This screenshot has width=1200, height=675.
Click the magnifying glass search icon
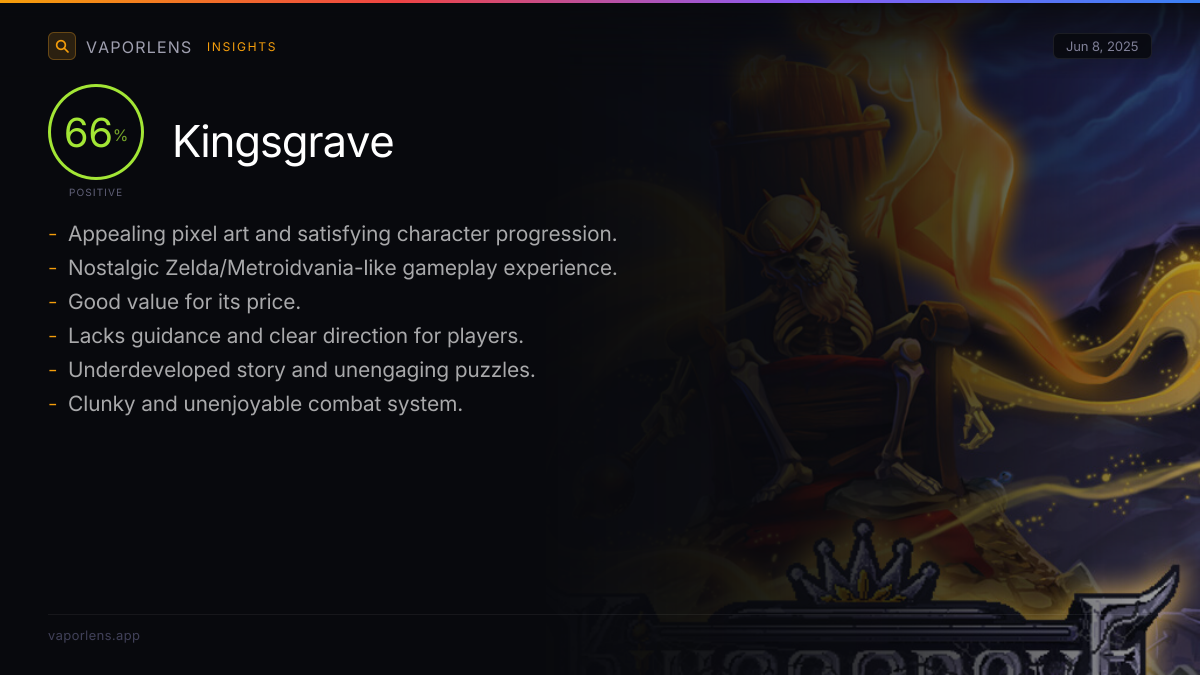(x=62, y=46)
